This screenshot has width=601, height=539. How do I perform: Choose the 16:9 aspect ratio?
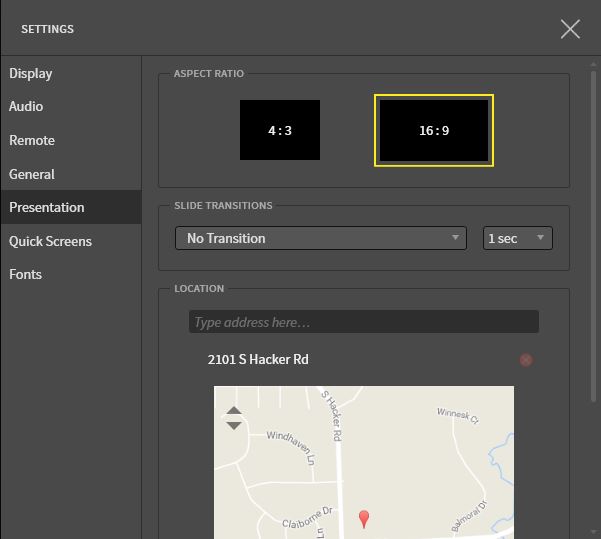click(x=434, y=130)
